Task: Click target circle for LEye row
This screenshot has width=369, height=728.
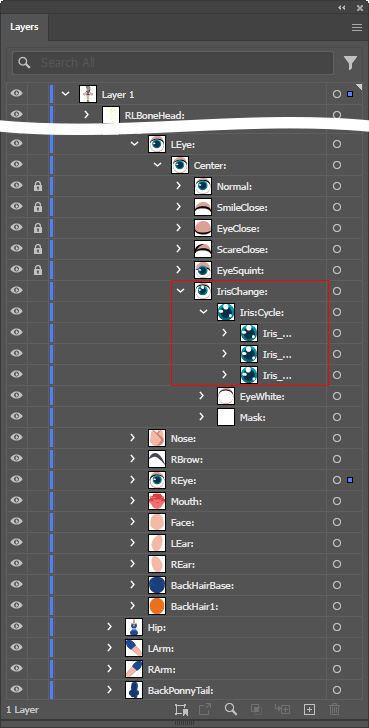Action: pos(337,144)
